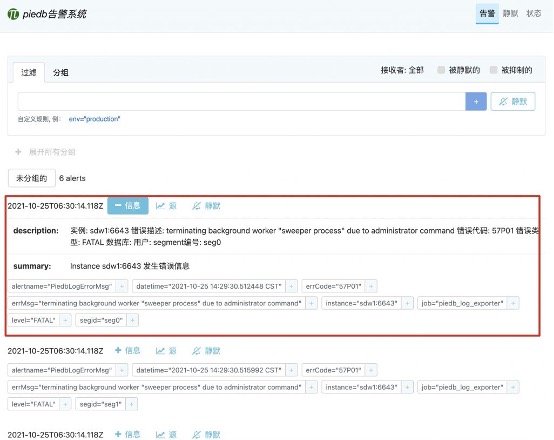Add errCode plus icon in seg1 alert
Screen dimensions: 554x440
click(371, 370)
